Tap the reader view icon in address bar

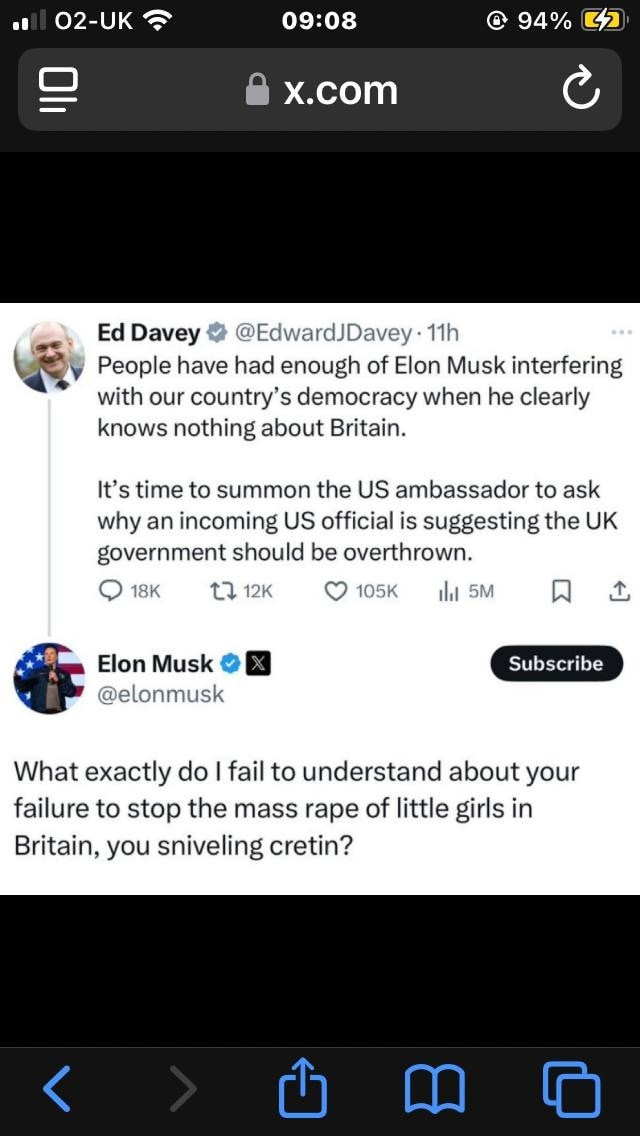tap(59, 90)
